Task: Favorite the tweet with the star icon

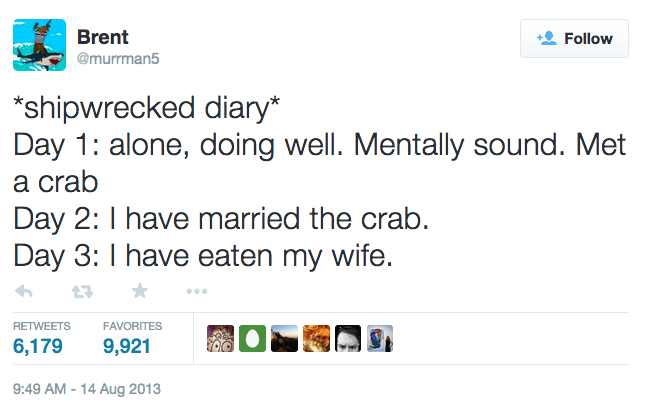Action: 140,291
